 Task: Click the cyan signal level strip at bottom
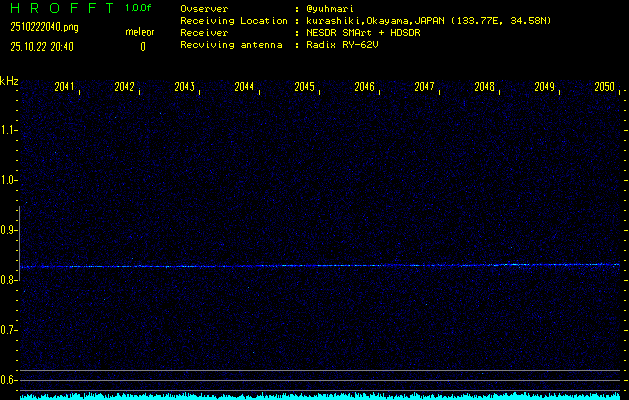320,396
